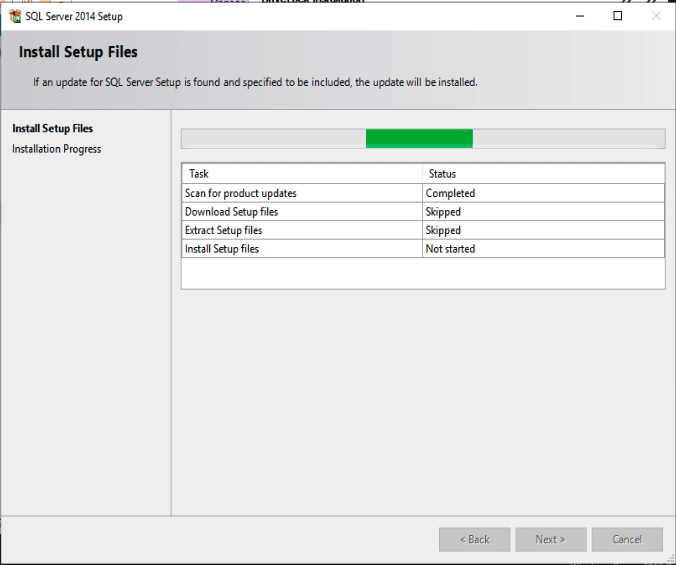Select the Scan for product updates row
Screen dimensions: 676x565
241,193
